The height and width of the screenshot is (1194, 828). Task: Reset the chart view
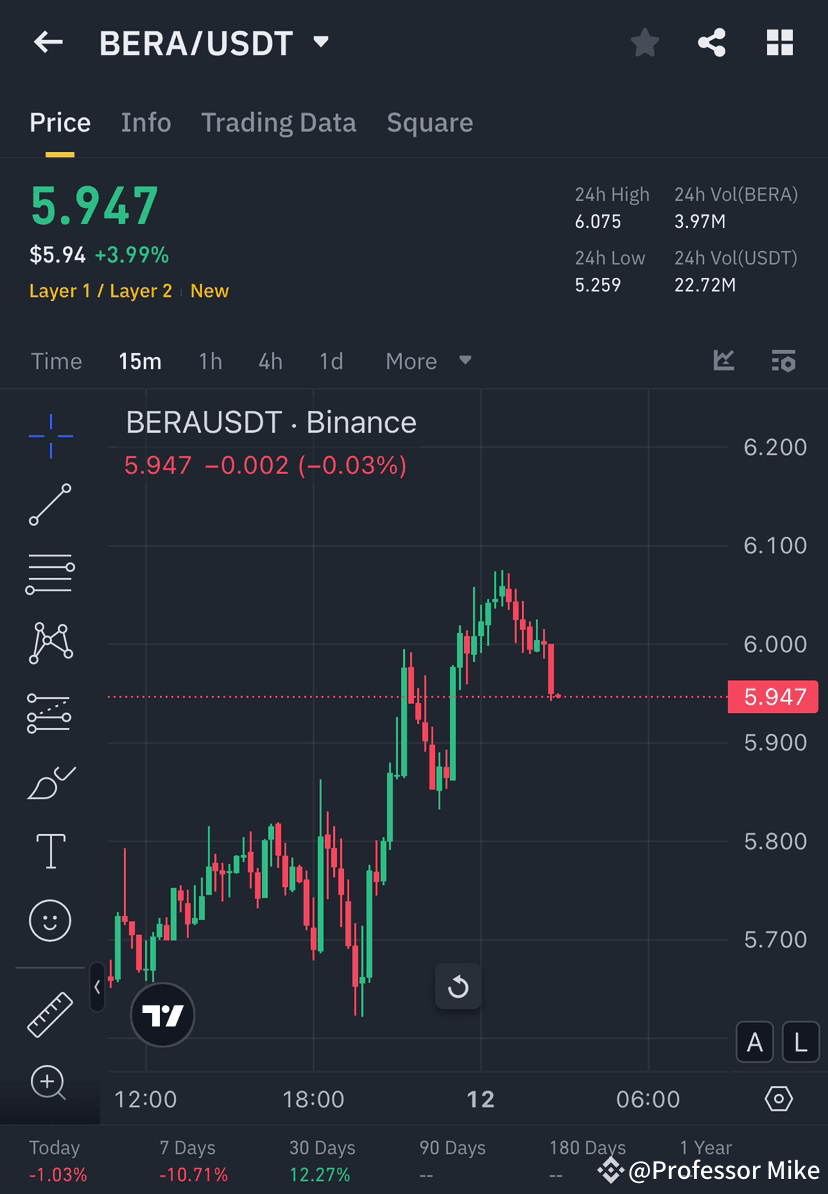(458, 987)
